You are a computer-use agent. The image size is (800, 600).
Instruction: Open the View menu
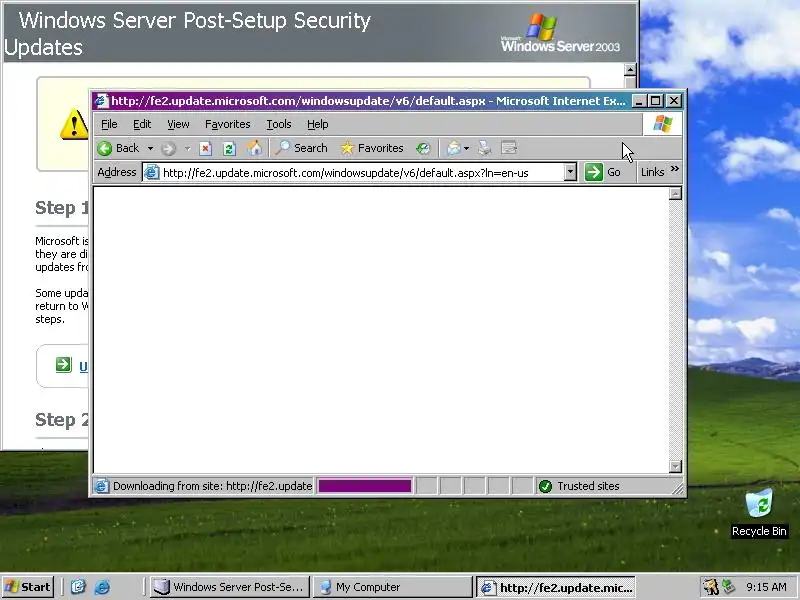[178, 124]
